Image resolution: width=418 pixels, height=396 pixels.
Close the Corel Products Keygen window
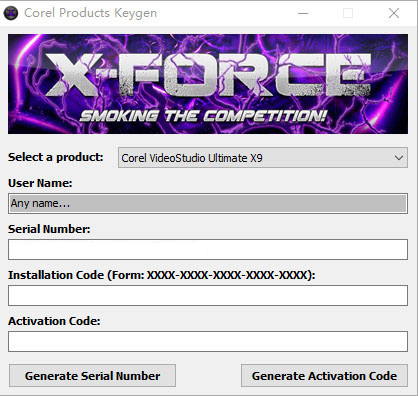tap(394, 13)
